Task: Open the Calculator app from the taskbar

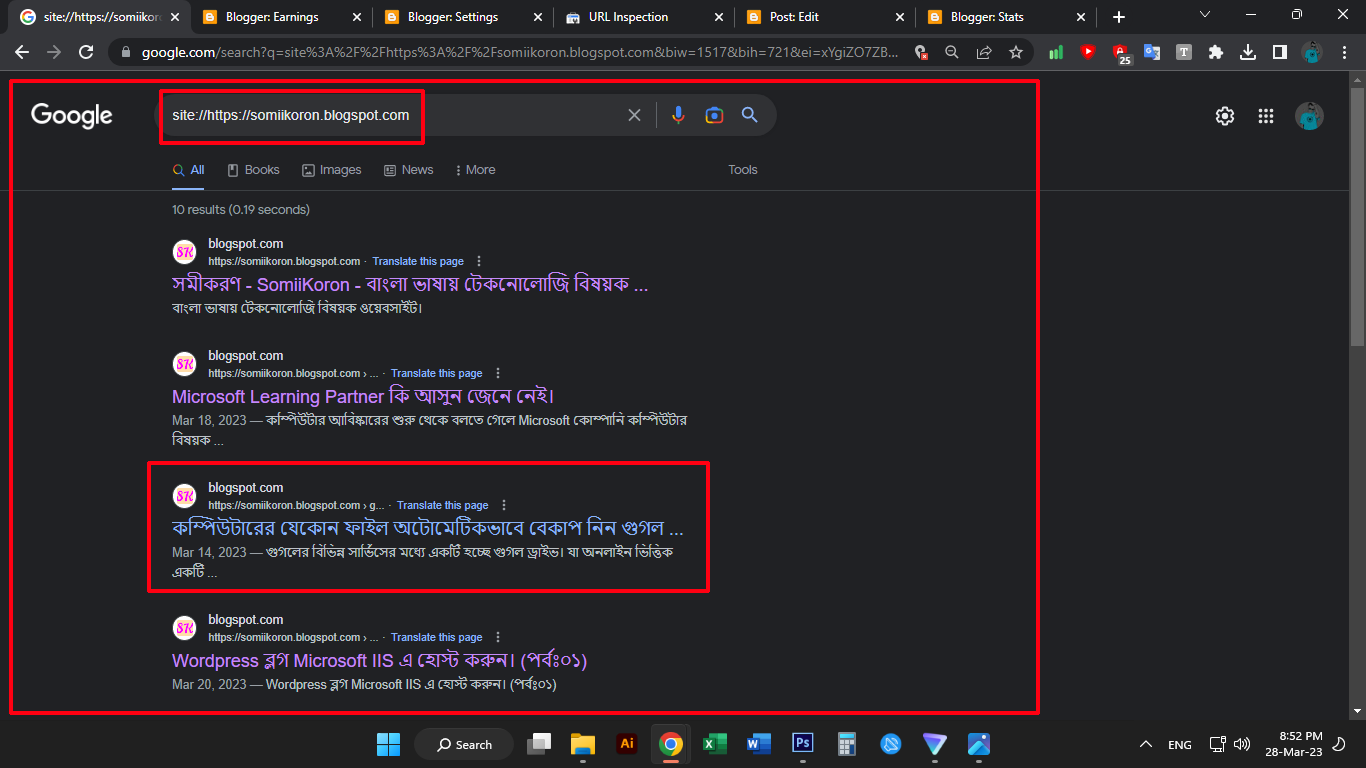Action: click(847, 744)
